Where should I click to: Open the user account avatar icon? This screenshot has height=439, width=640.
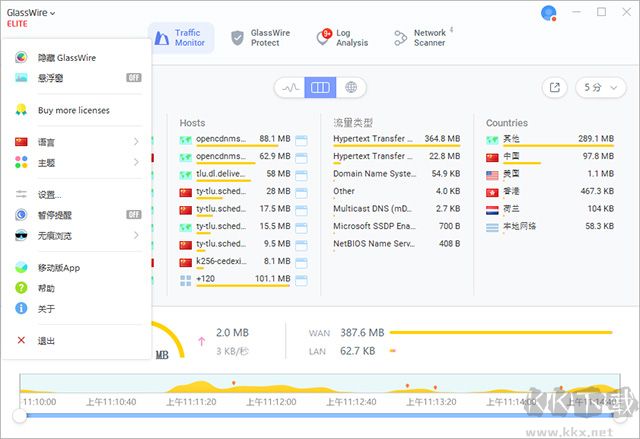(x=547, y=13)
